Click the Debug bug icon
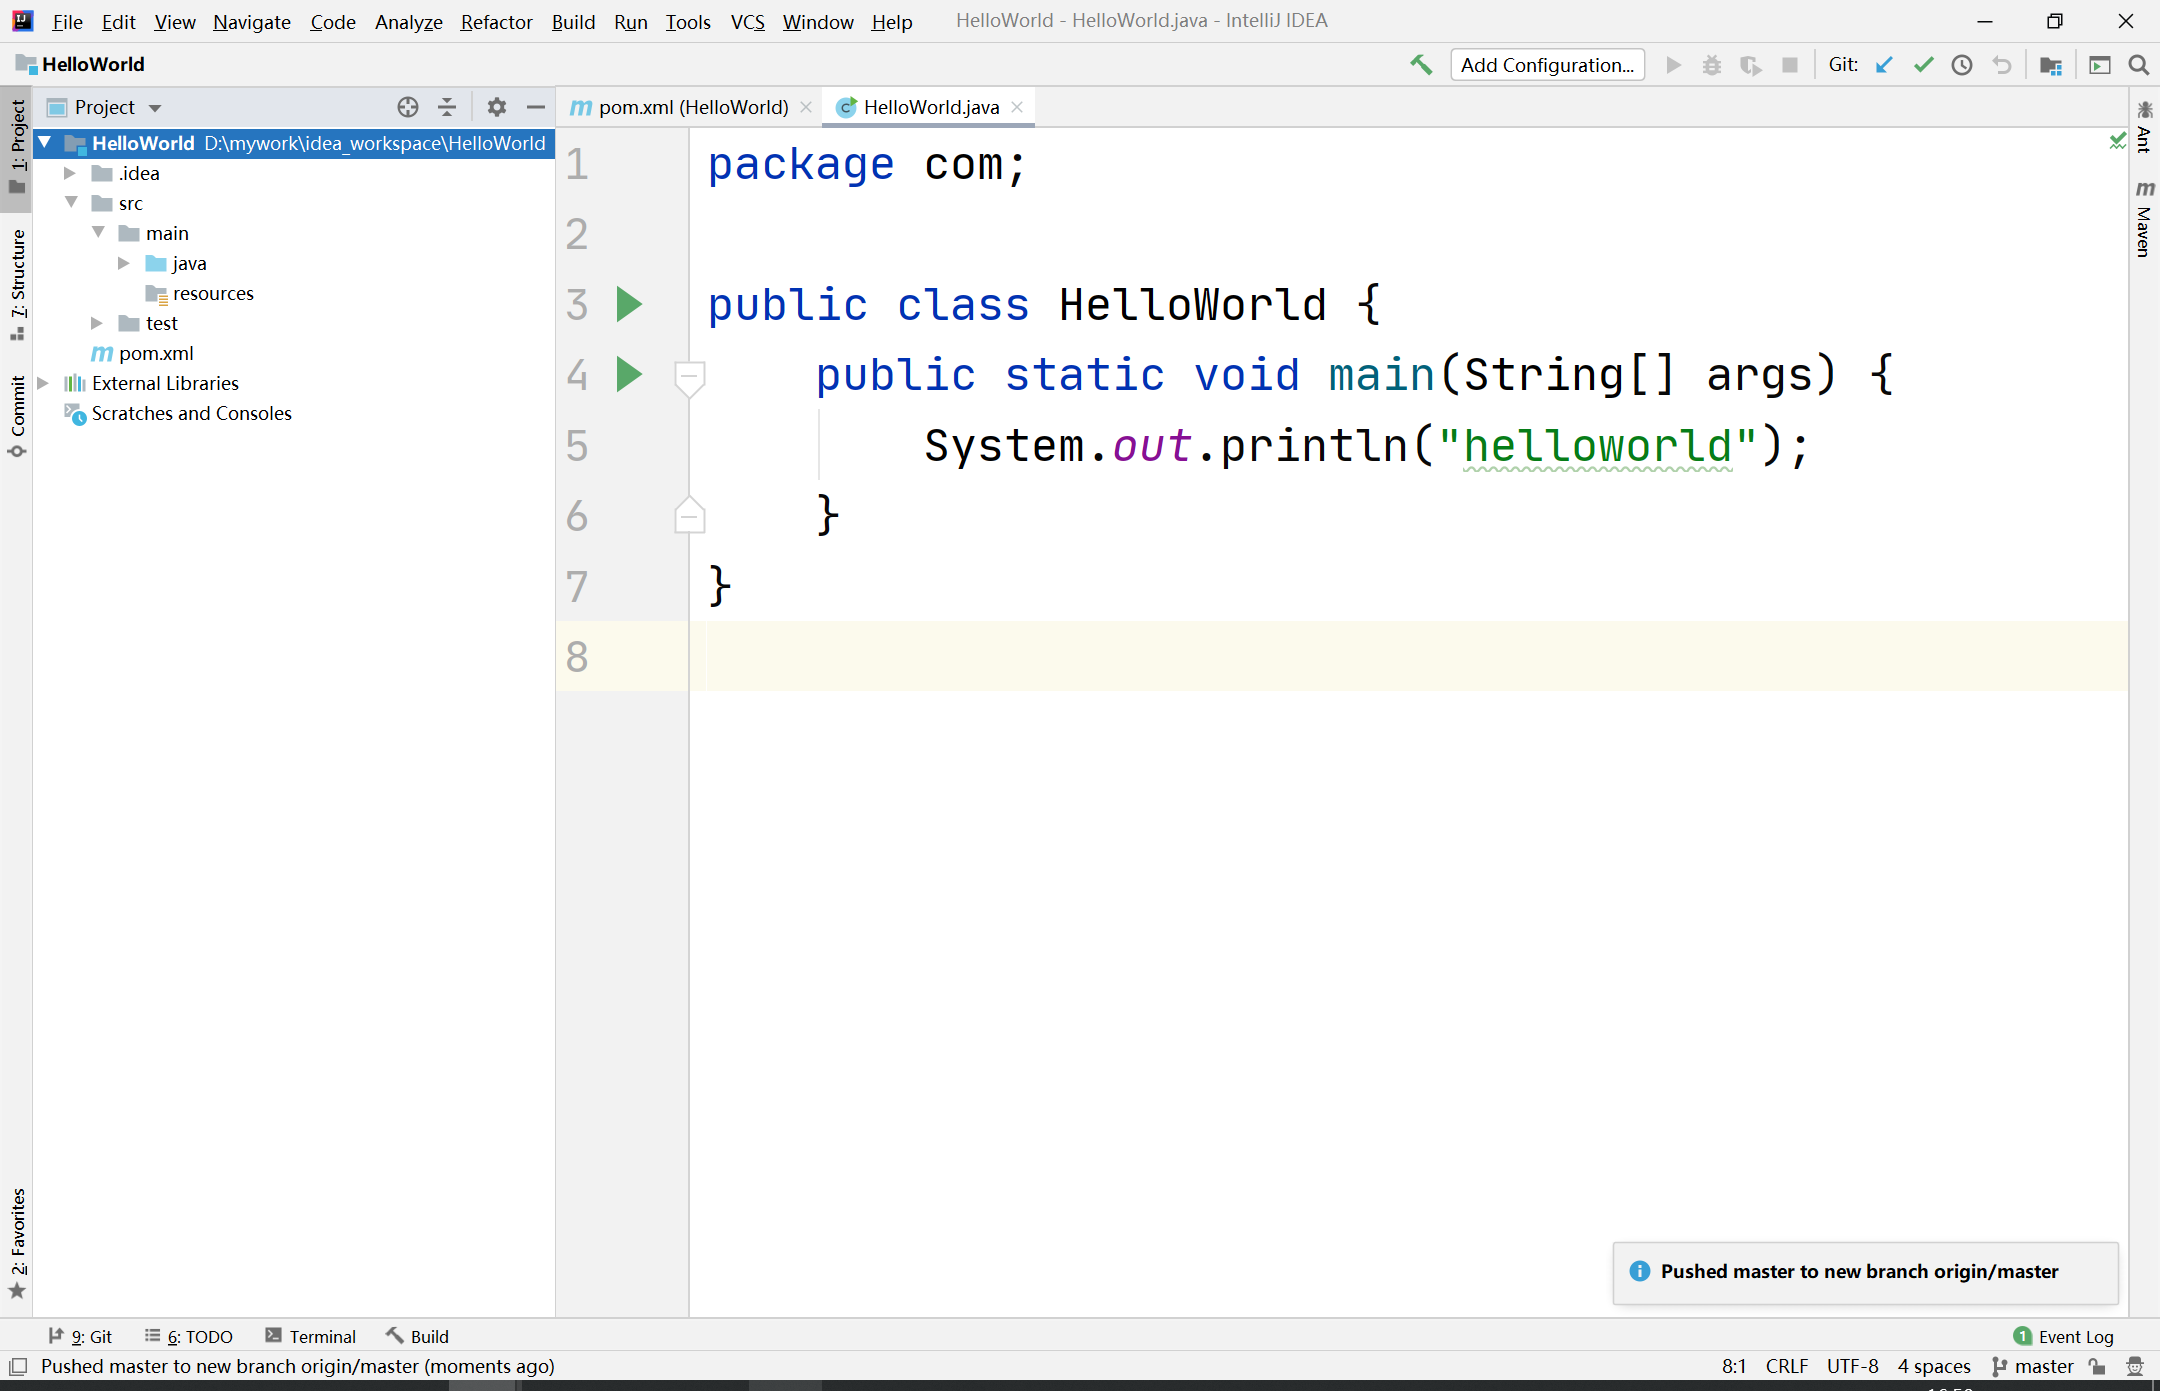 (x=1712, y=65)
